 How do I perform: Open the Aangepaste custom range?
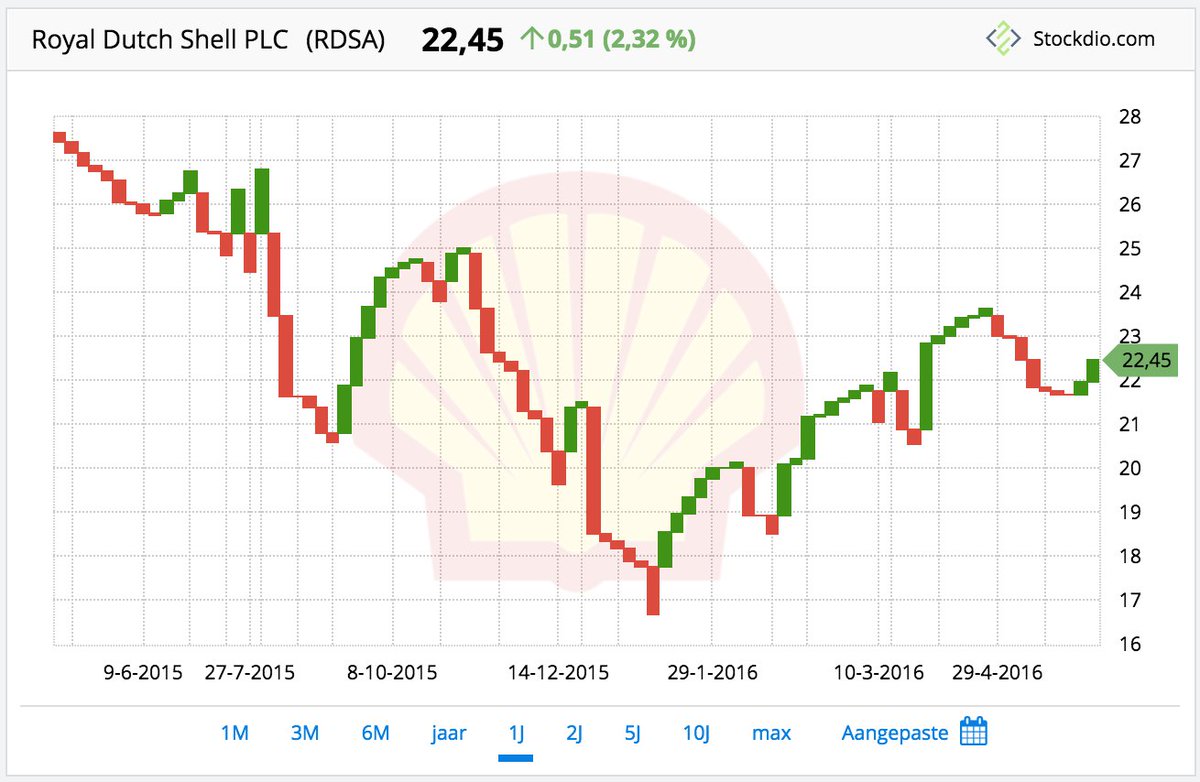895,733
